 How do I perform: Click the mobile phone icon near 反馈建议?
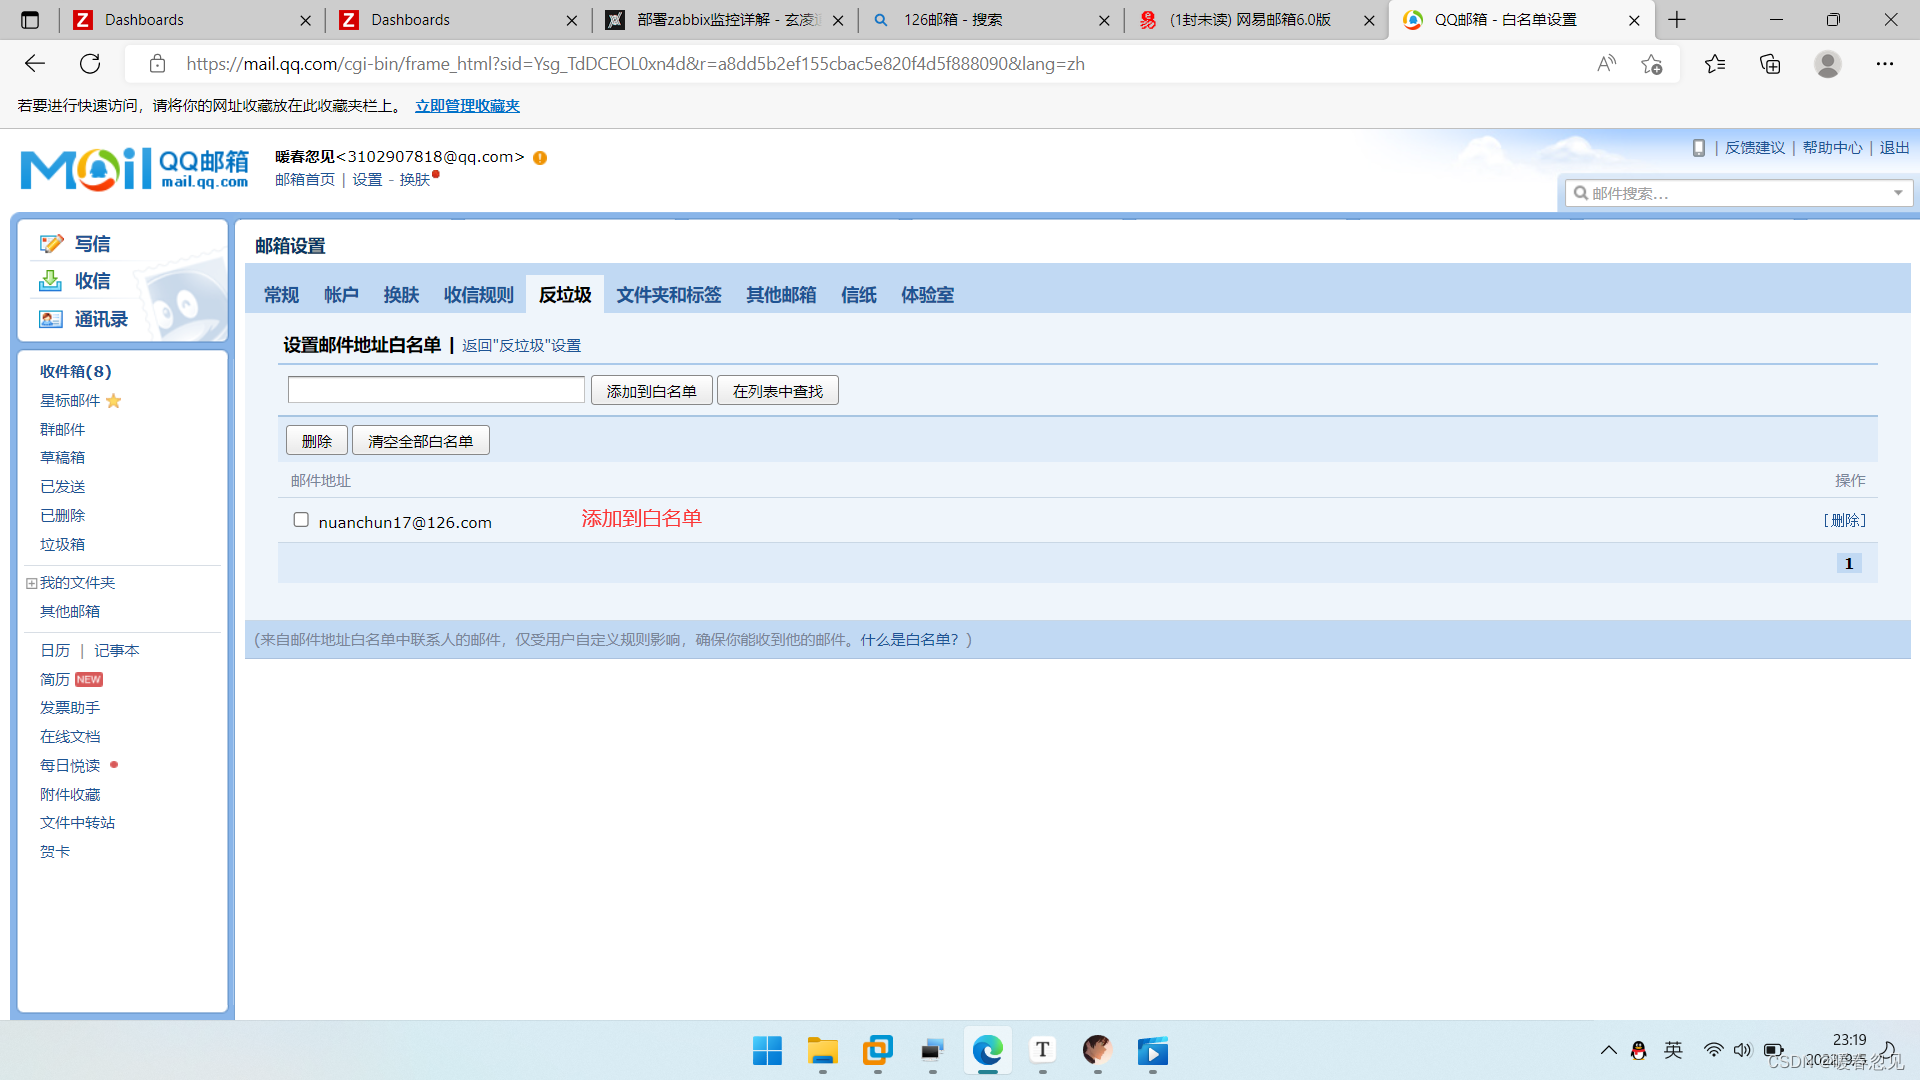coord(1698,148)
